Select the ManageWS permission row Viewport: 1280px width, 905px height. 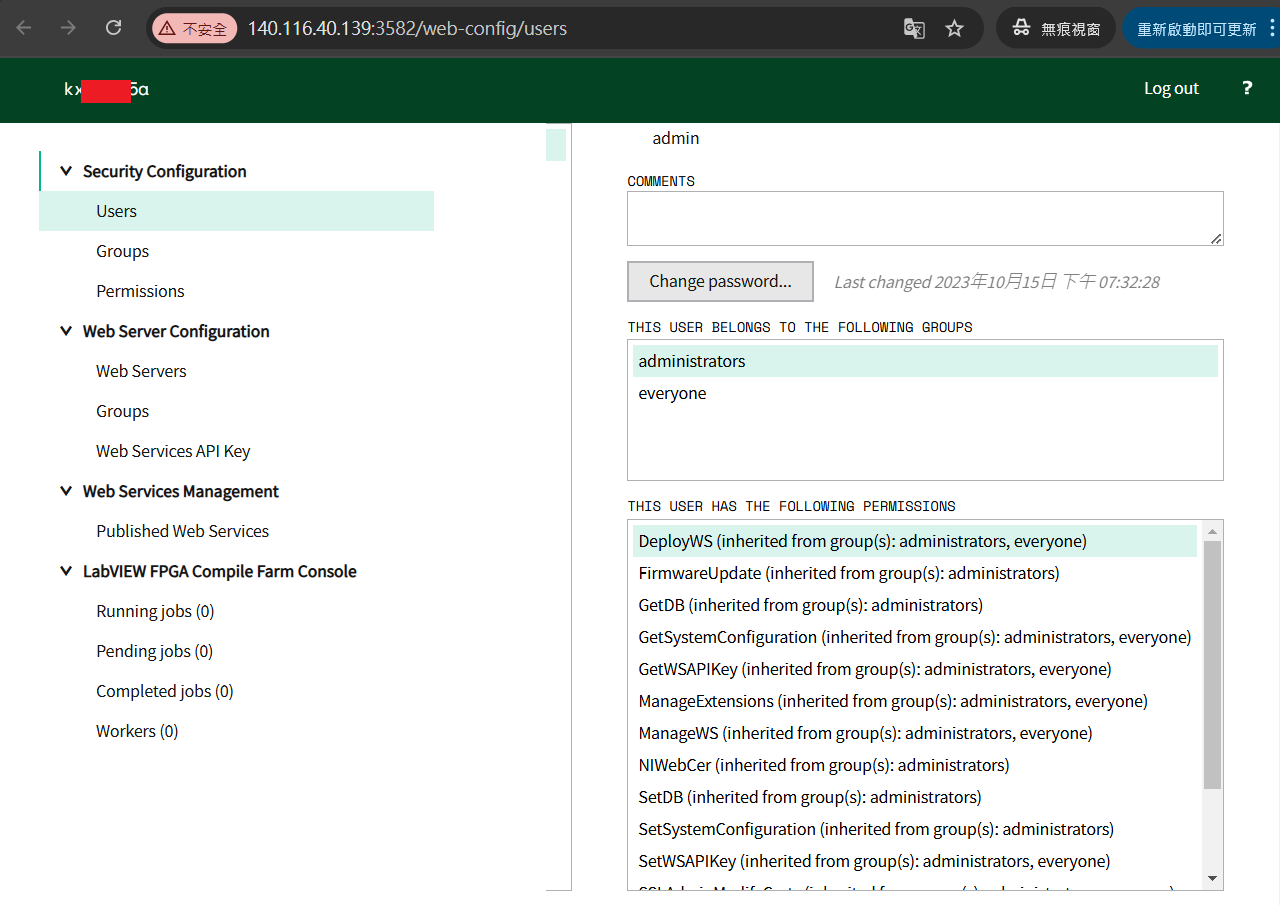click(915, 733)
